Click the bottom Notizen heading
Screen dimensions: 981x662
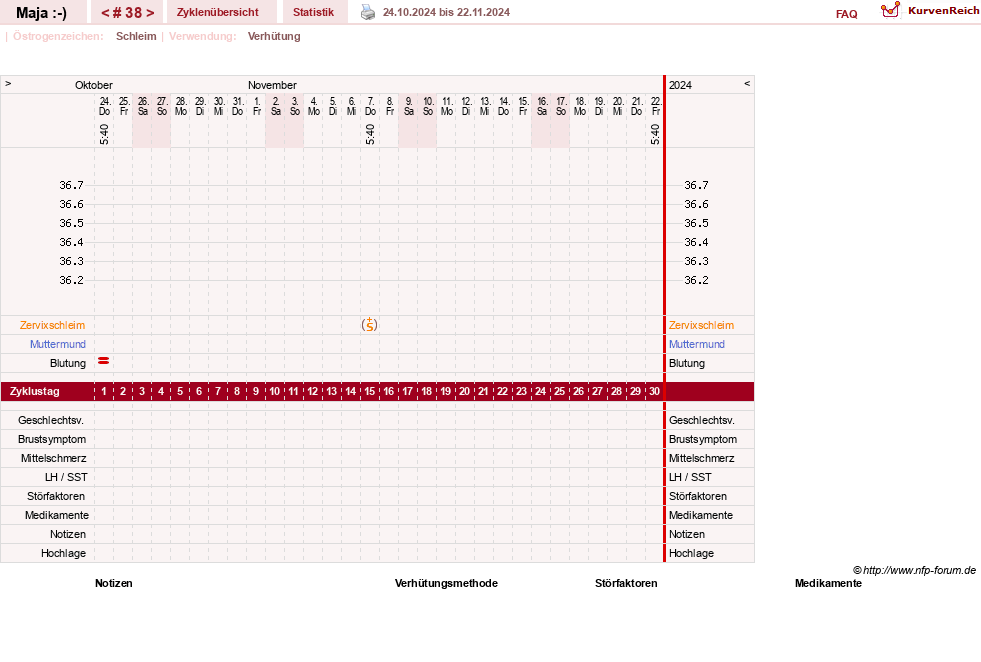pos(114,583)
